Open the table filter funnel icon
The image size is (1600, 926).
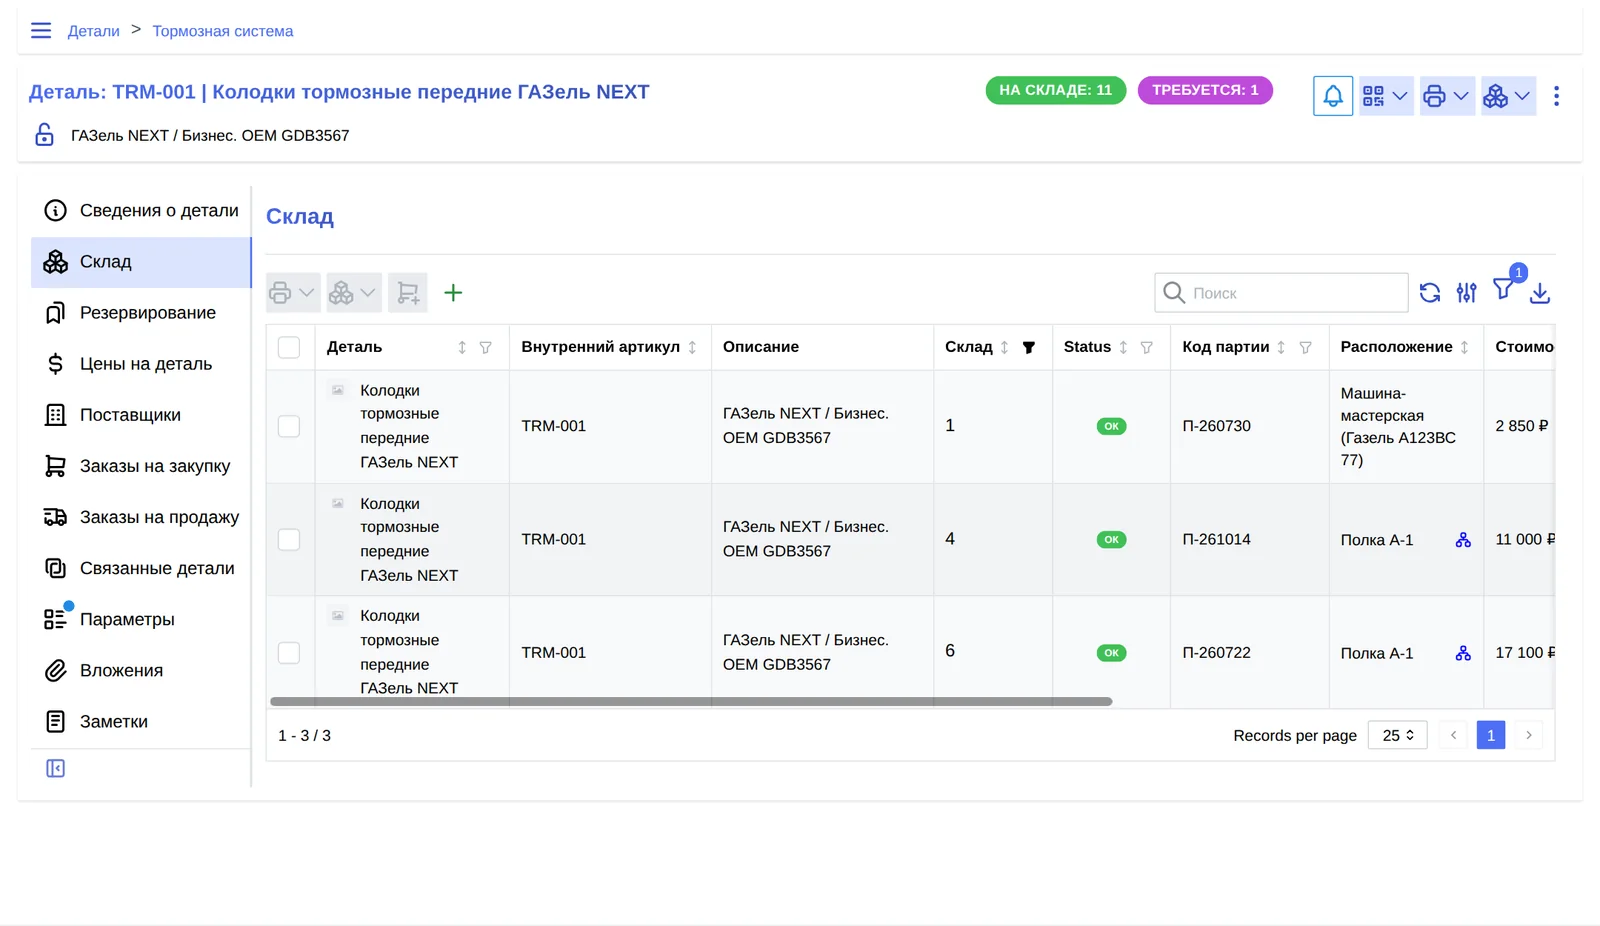coord(1503,290)
